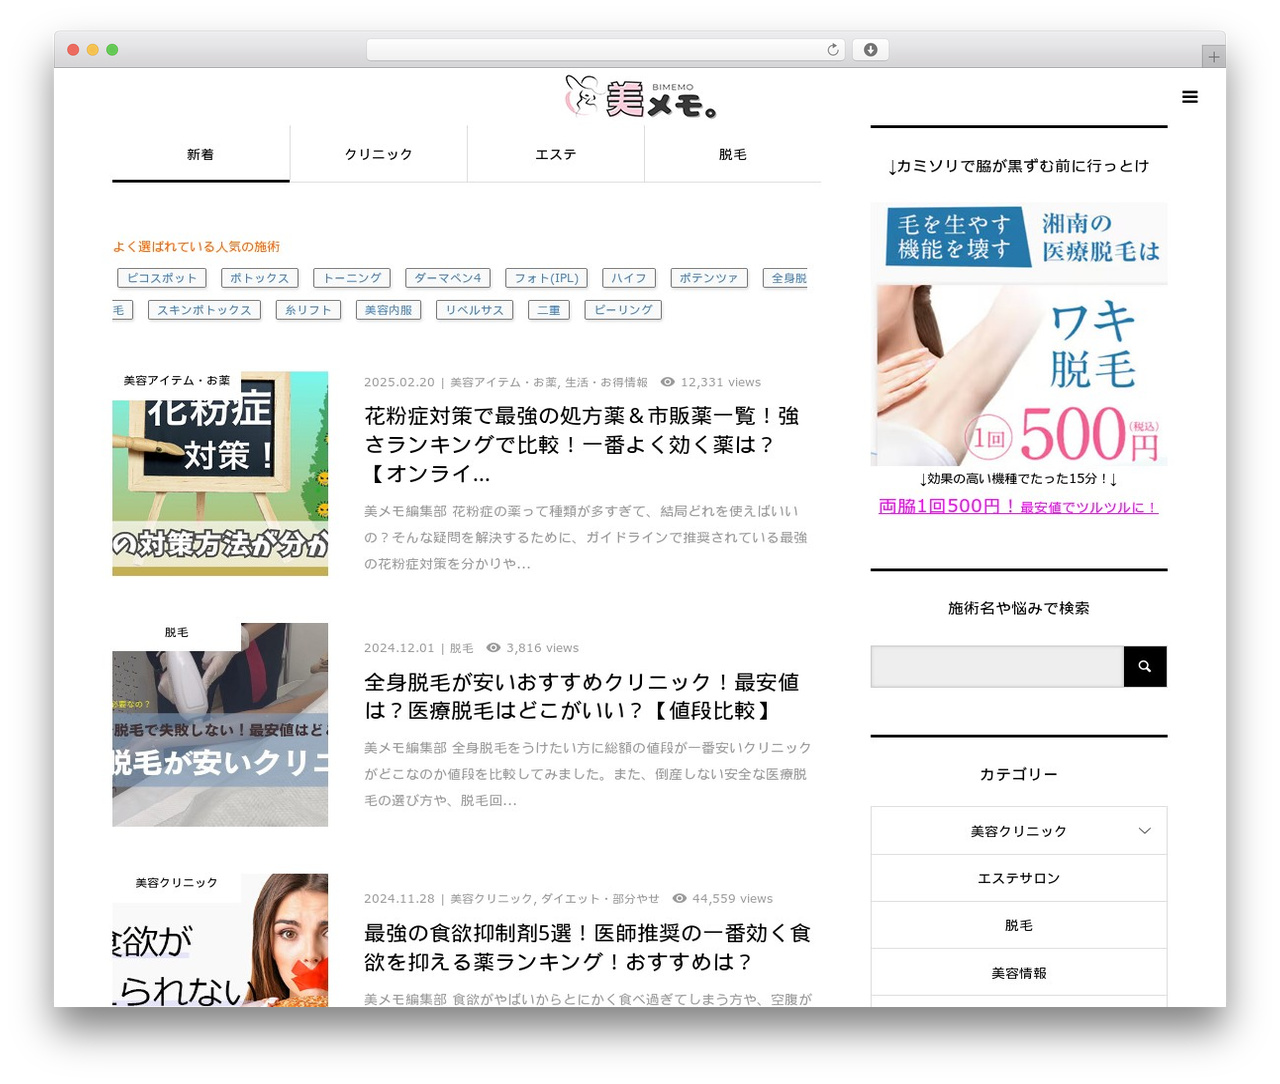Follow the 両脇1回500円 link
Image resolution: width=1280 pixels, height=1084 pixels.
pyautogui.click(x=1018, y=507)
